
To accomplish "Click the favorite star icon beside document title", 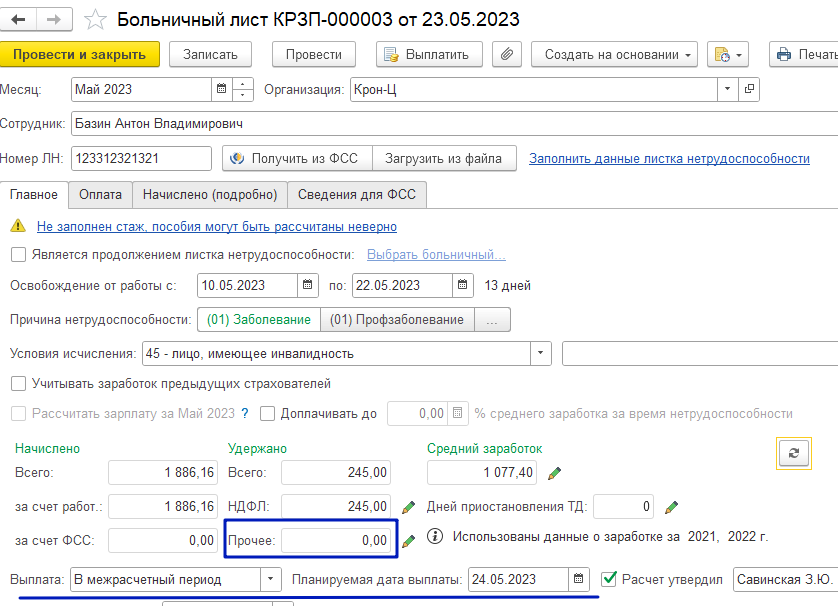I will point(95,20).
